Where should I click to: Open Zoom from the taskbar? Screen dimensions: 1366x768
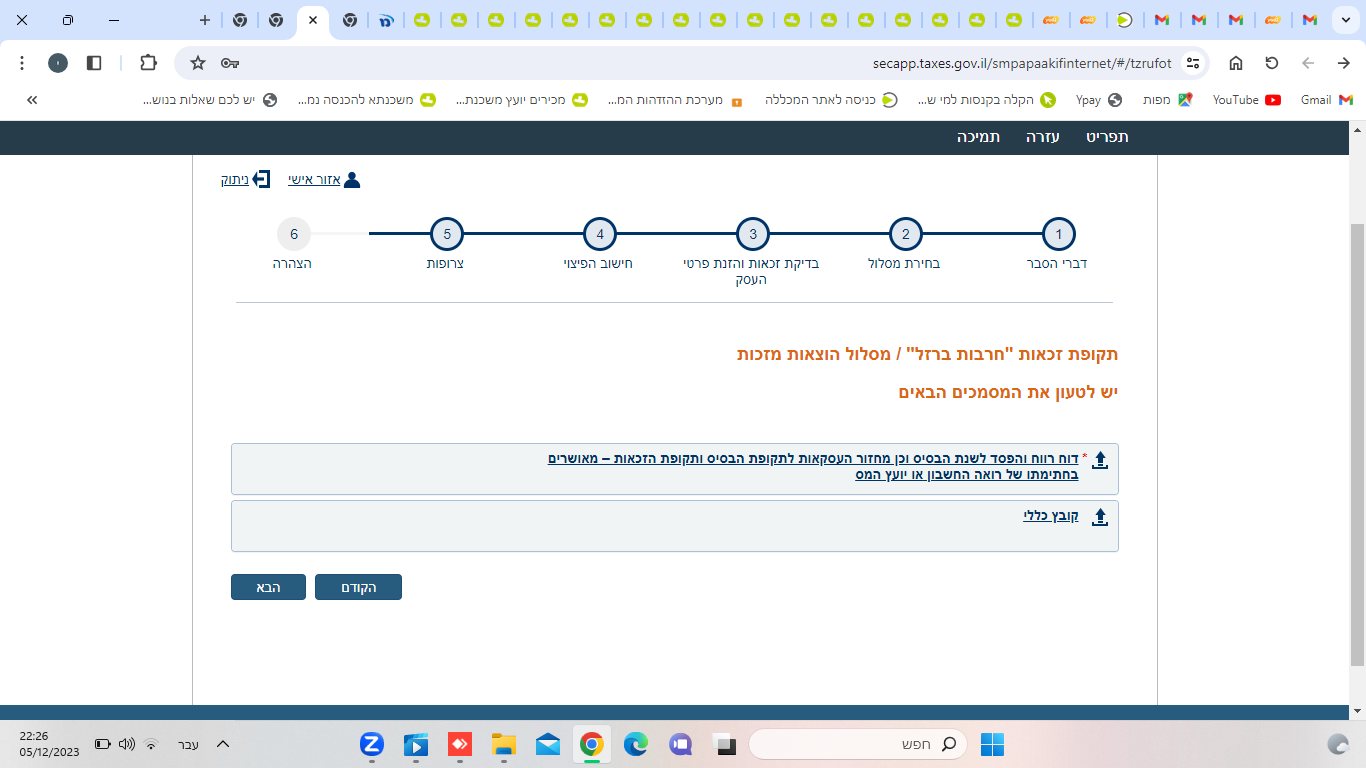[x=372, y=744]
